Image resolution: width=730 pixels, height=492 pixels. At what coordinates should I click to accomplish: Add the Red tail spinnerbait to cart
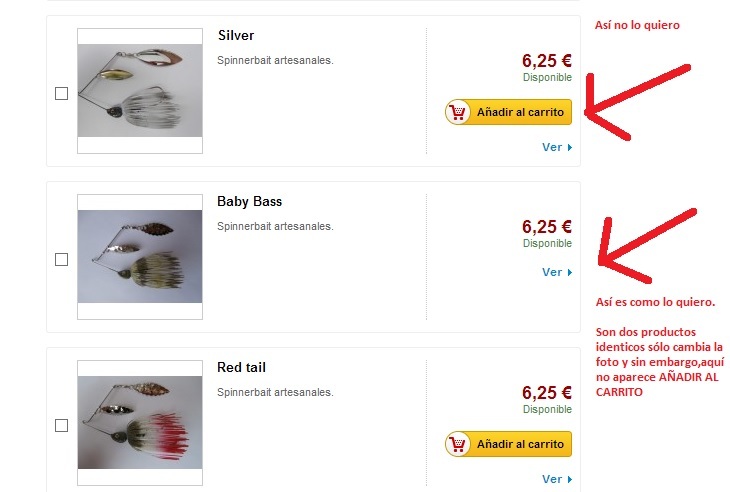[x=508, y=444]
